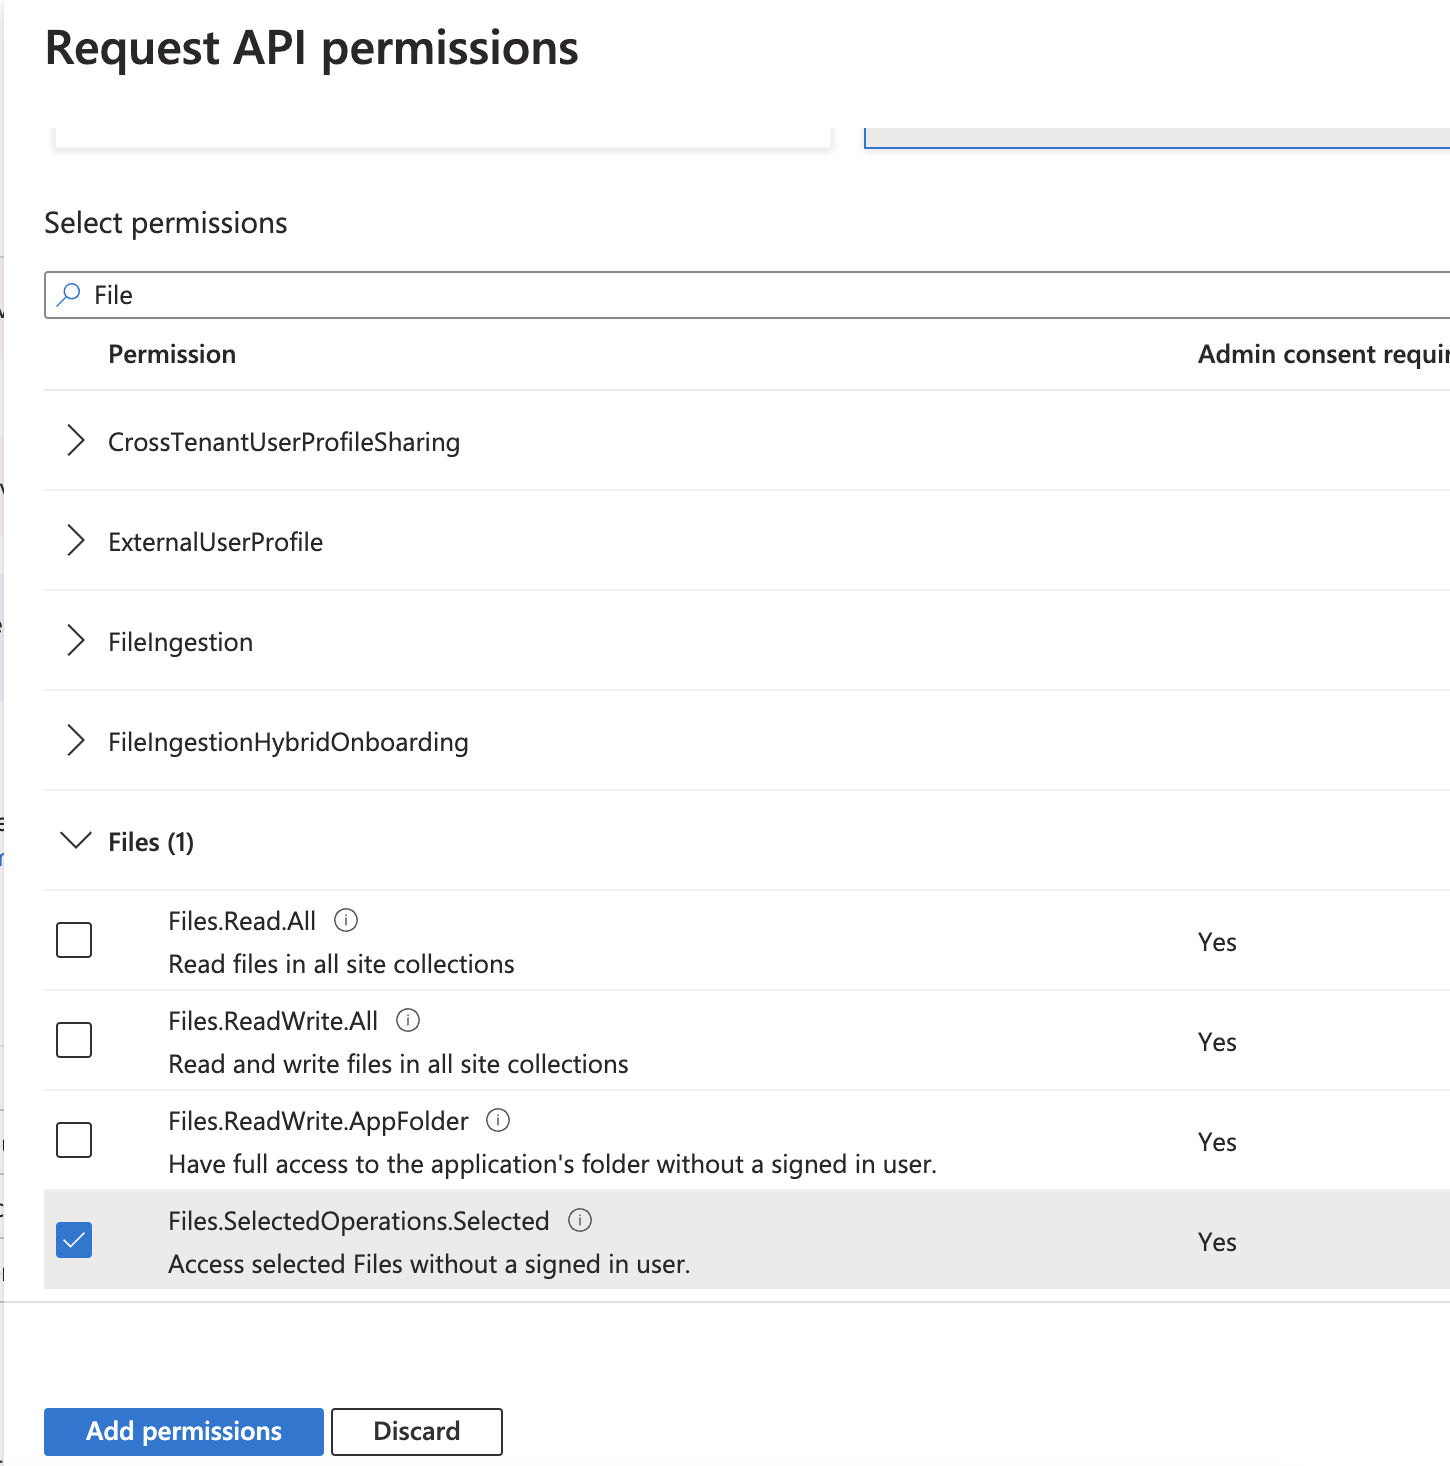Expand the FileIngestion permission group

coord(75,641)
